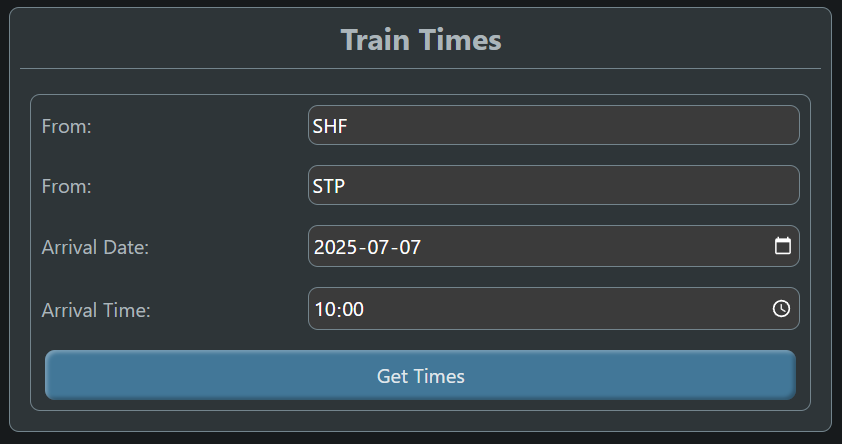Viewport: 842px width, 444px height.
Task: Submit the form with Get Times
Action: pos(420,375)
